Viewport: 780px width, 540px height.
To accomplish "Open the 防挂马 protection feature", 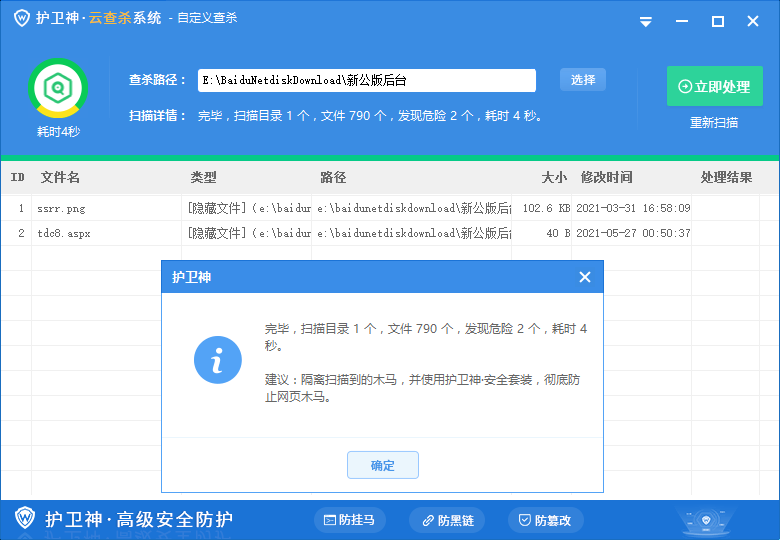I will [x=350, y=520].
